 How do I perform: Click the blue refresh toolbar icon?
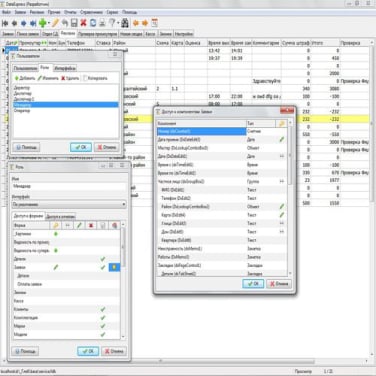(93, 23)
